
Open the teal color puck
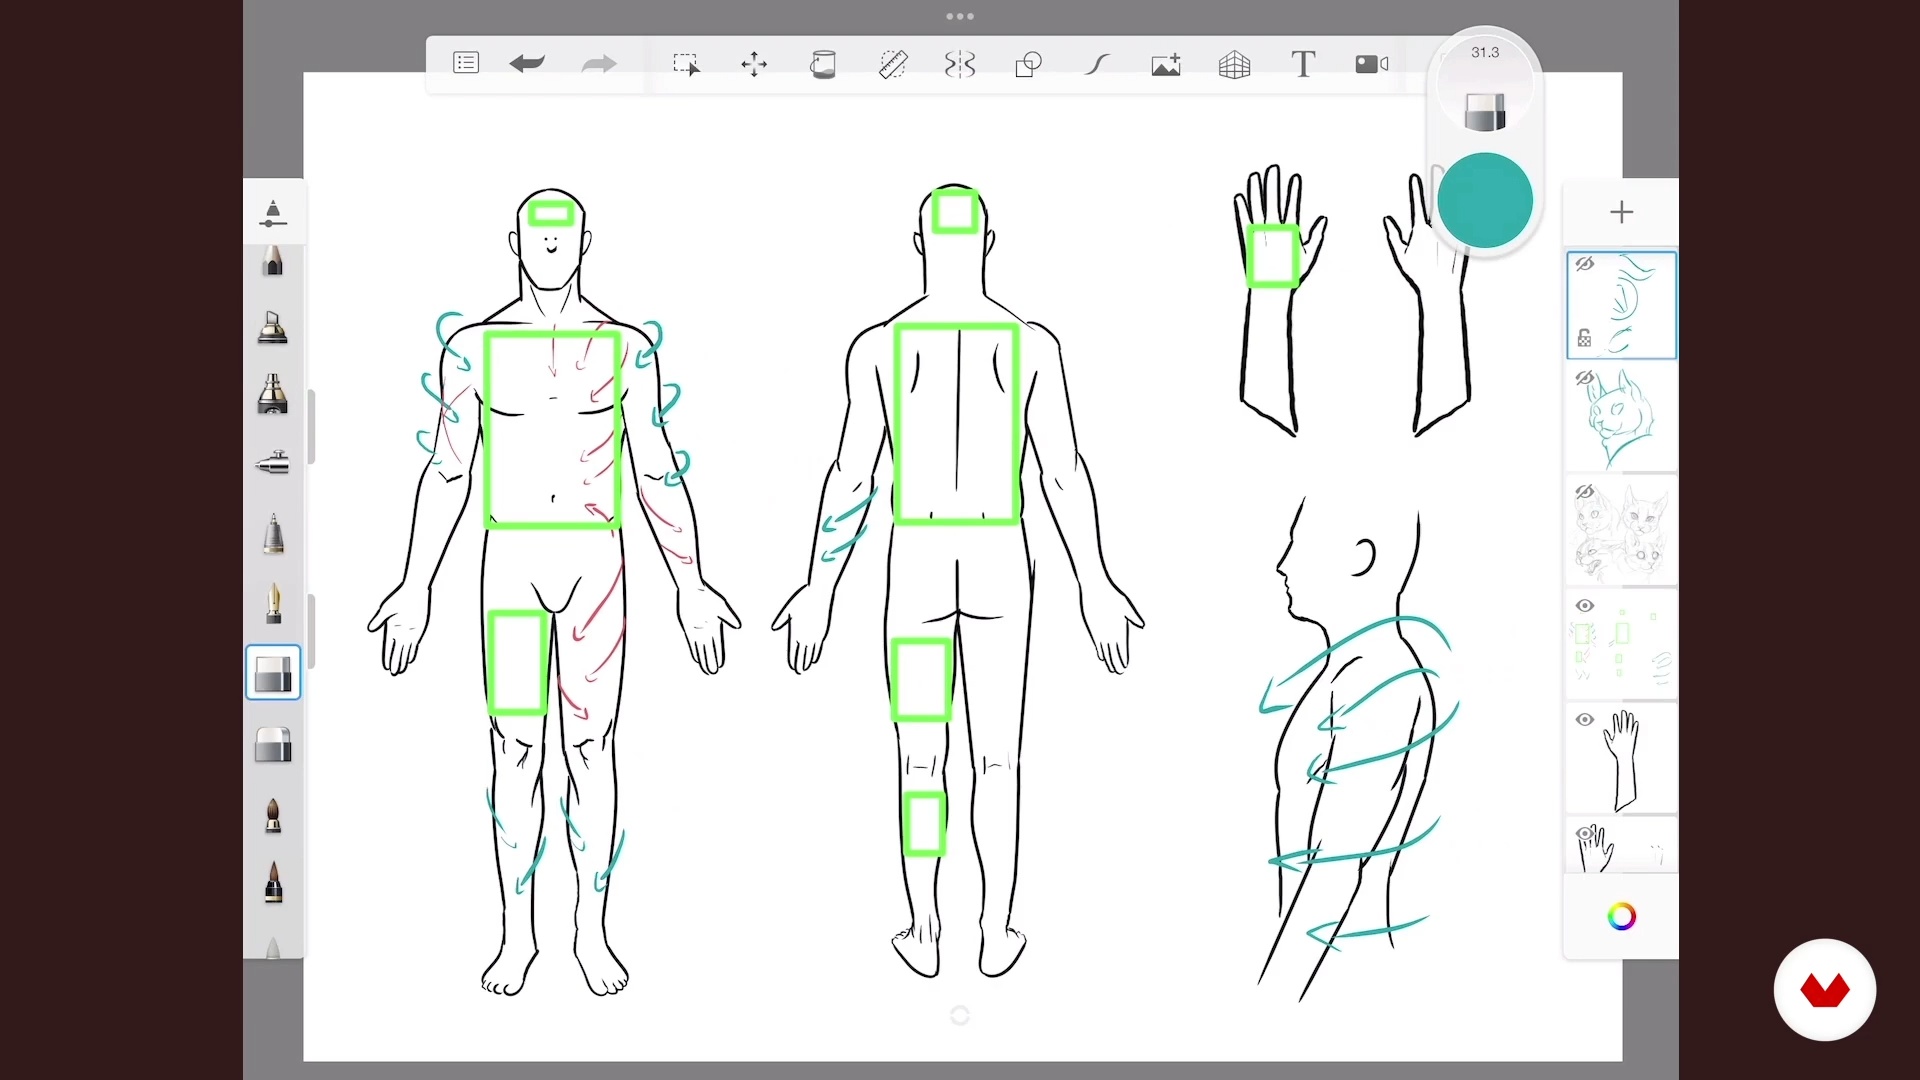[x=1485, y=200]
